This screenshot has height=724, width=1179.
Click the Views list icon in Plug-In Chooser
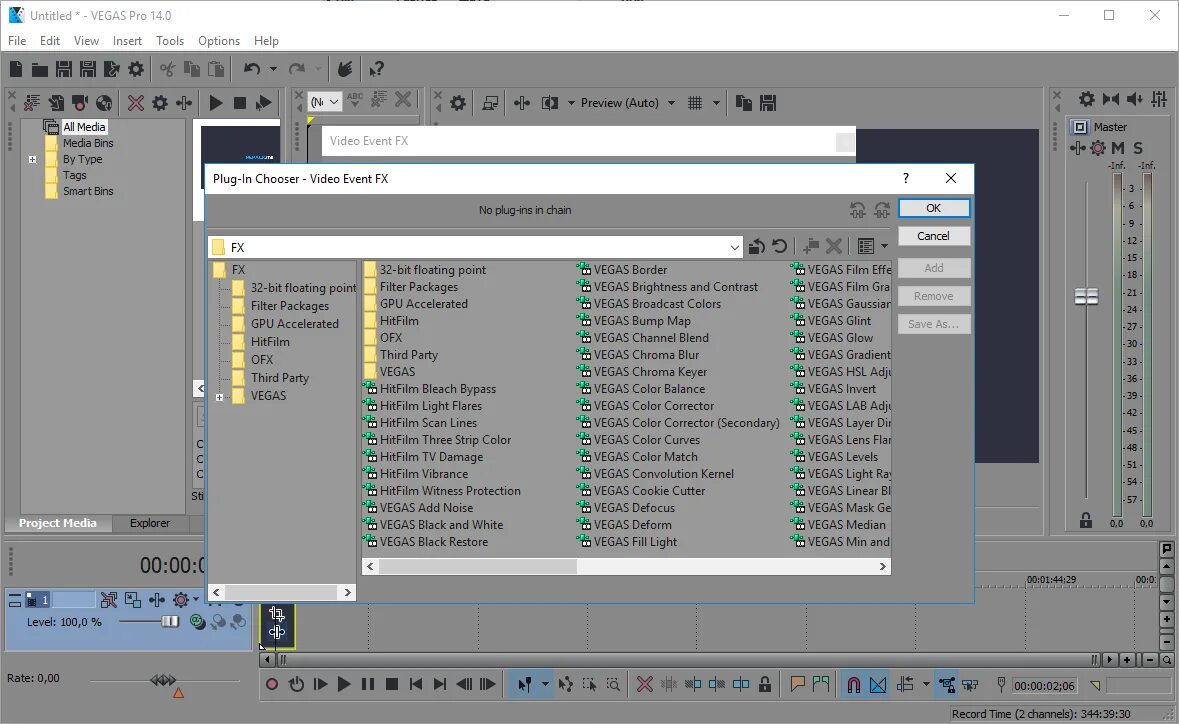pos(866,246)
